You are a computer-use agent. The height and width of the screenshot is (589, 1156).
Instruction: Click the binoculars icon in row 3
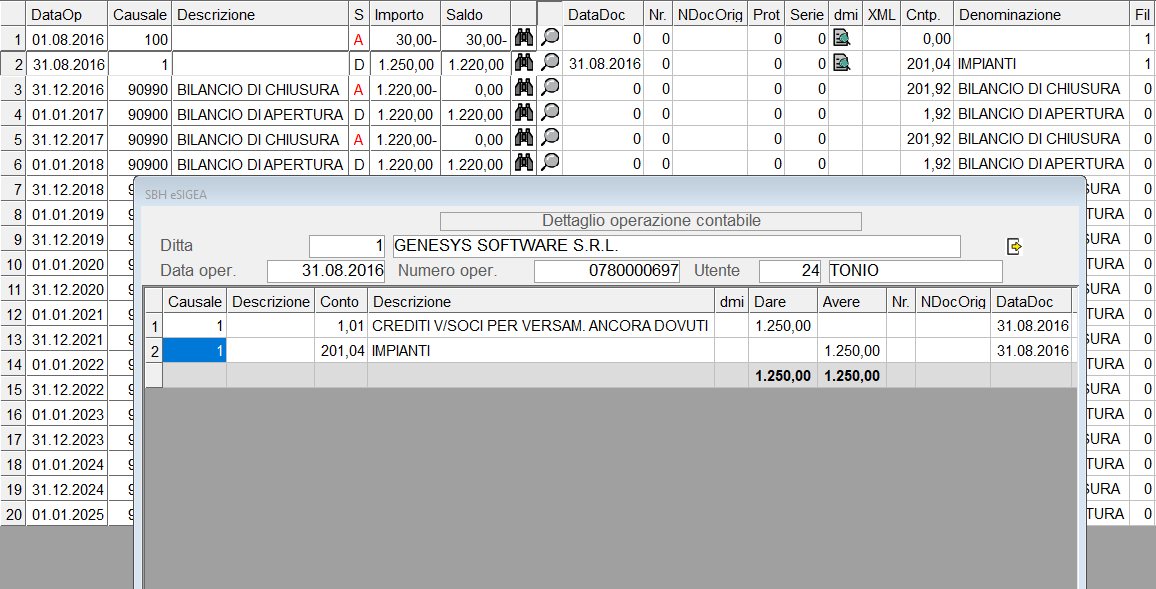pos(523,88)
